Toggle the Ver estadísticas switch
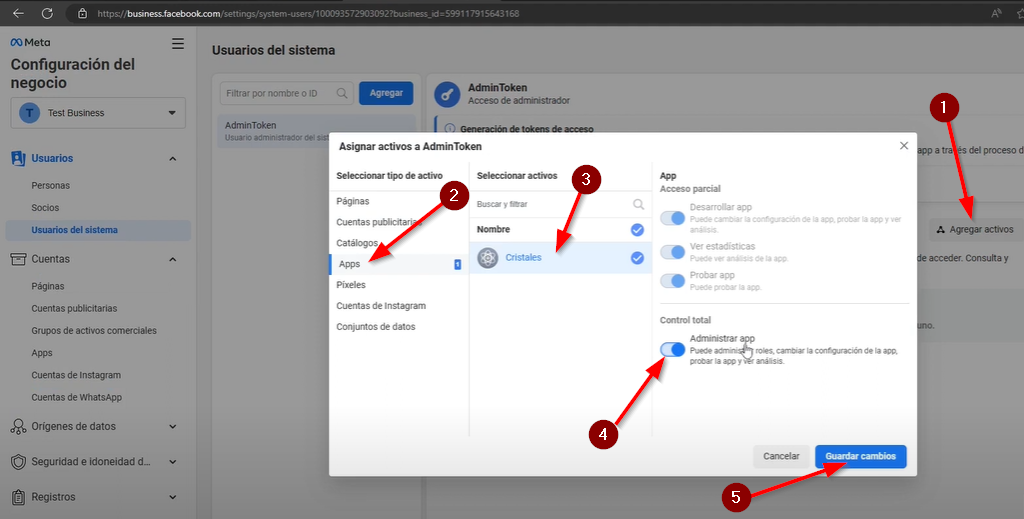Viewport: 1024px width, 519px height. click(672, 252)
